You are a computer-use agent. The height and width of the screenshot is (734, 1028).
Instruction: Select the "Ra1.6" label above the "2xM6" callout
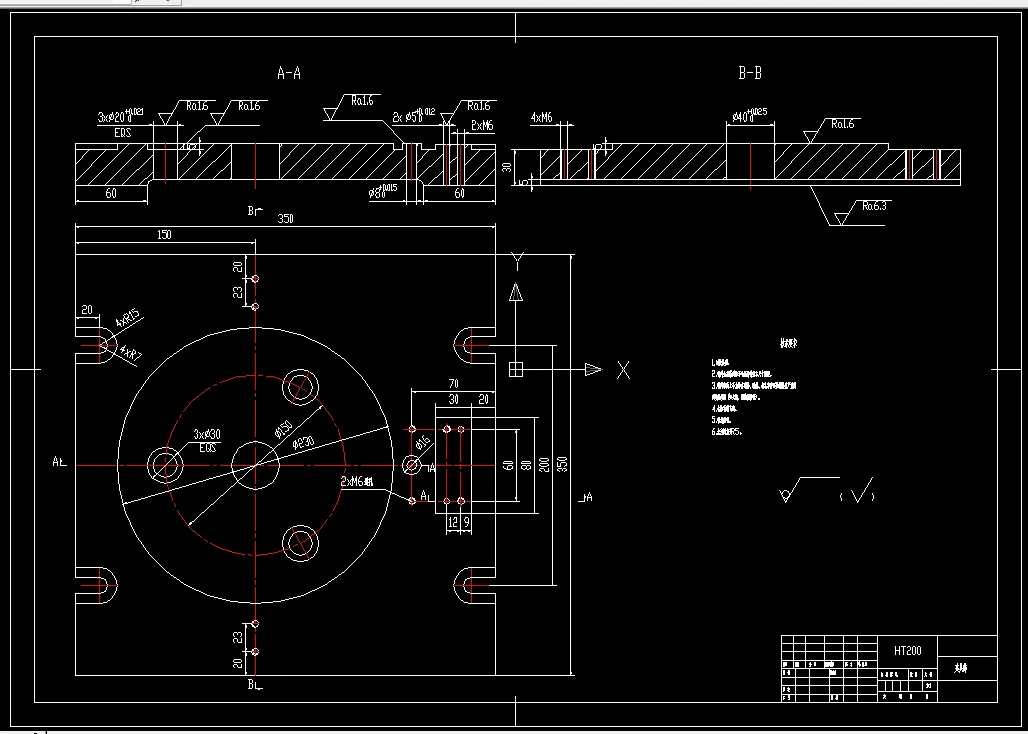(x=479, y=106)
